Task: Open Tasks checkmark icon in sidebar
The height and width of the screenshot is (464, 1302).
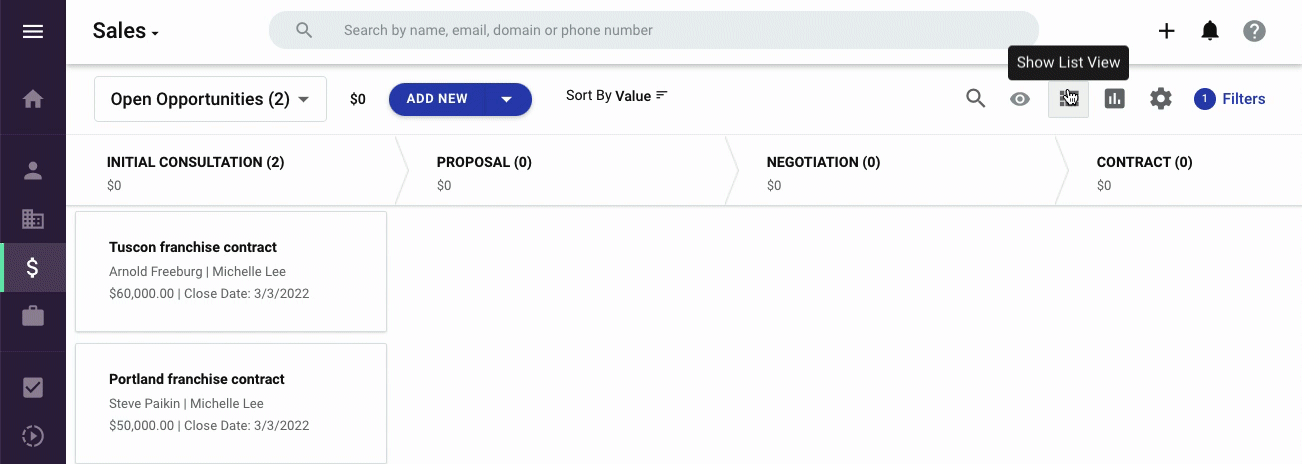Action: [33, 388]
